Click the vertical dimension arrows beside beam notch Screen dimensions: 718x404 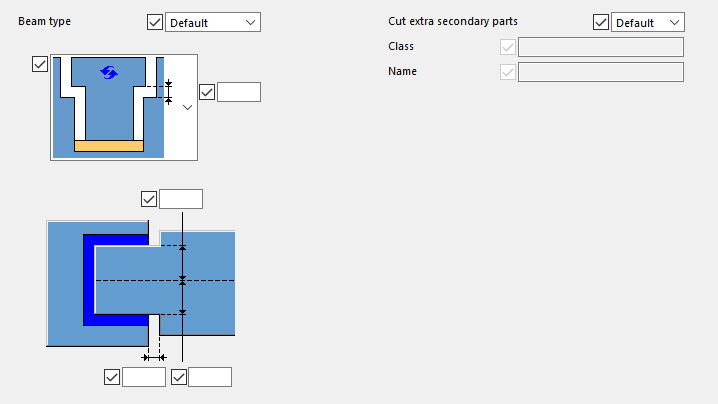click(x=169, y=92)
